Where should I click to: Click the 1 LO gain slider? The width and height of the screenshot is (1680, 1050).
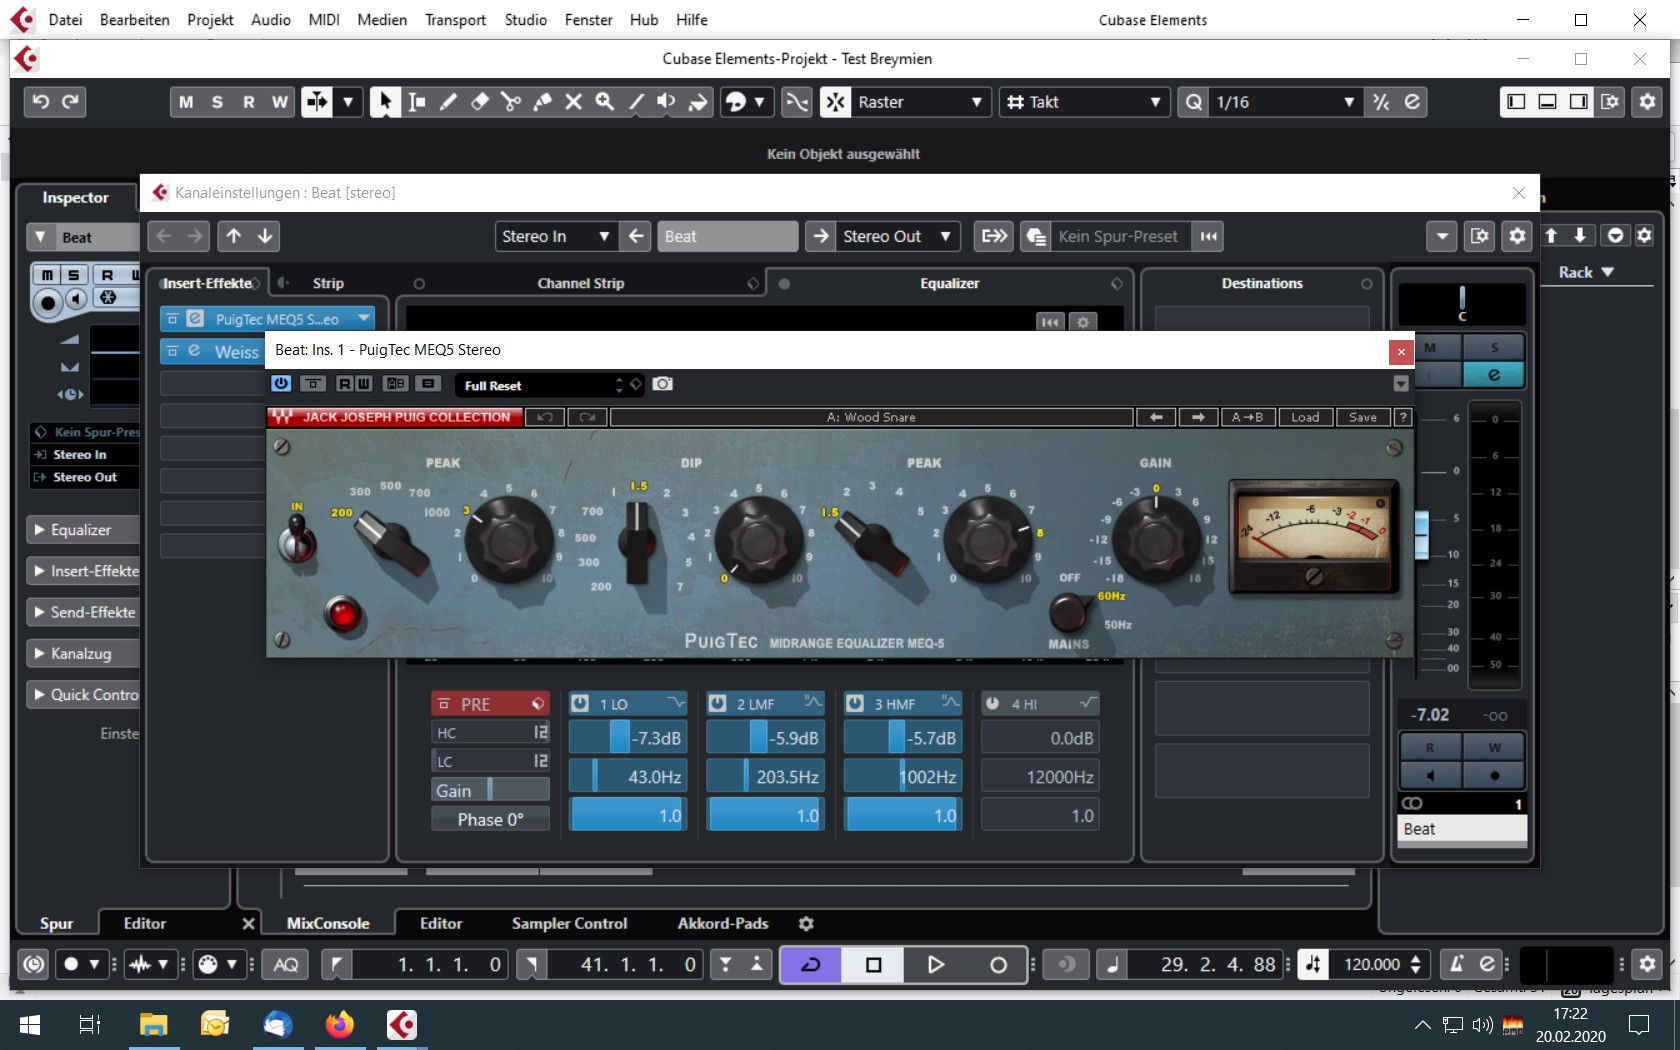pyautogui.click(x=628, y=739)
